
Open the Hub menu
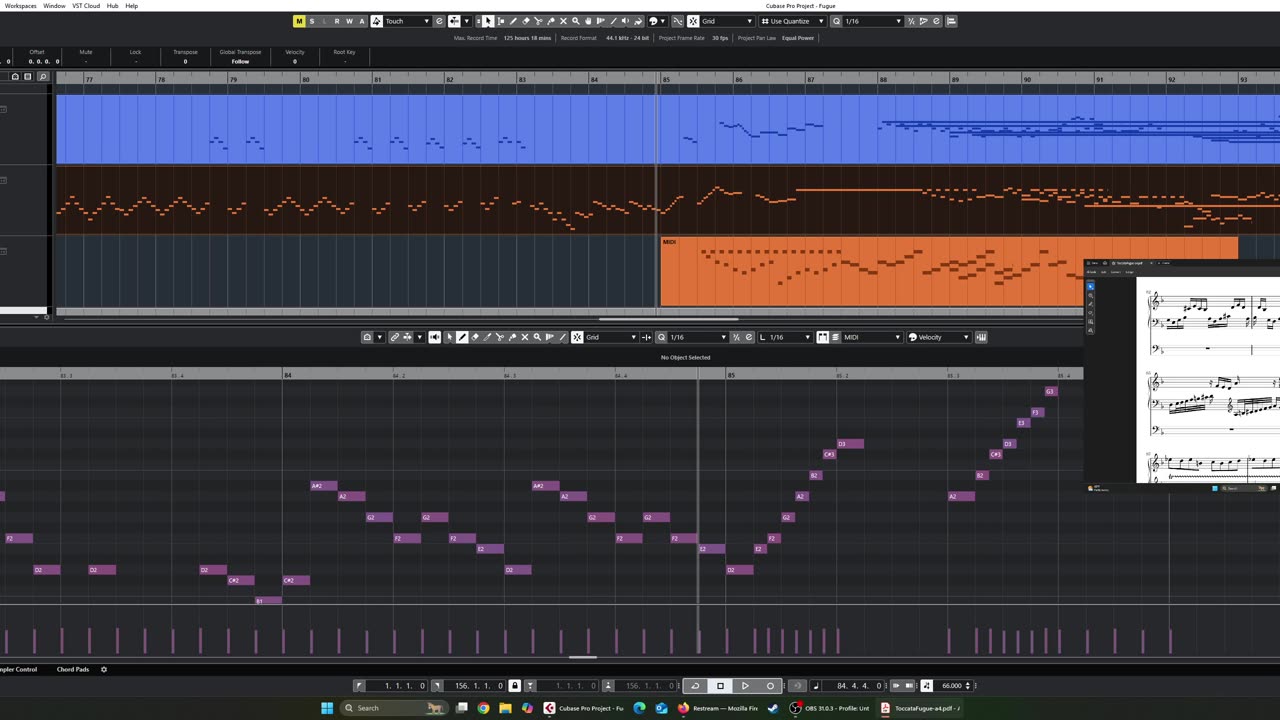click(x=112, y=6)
